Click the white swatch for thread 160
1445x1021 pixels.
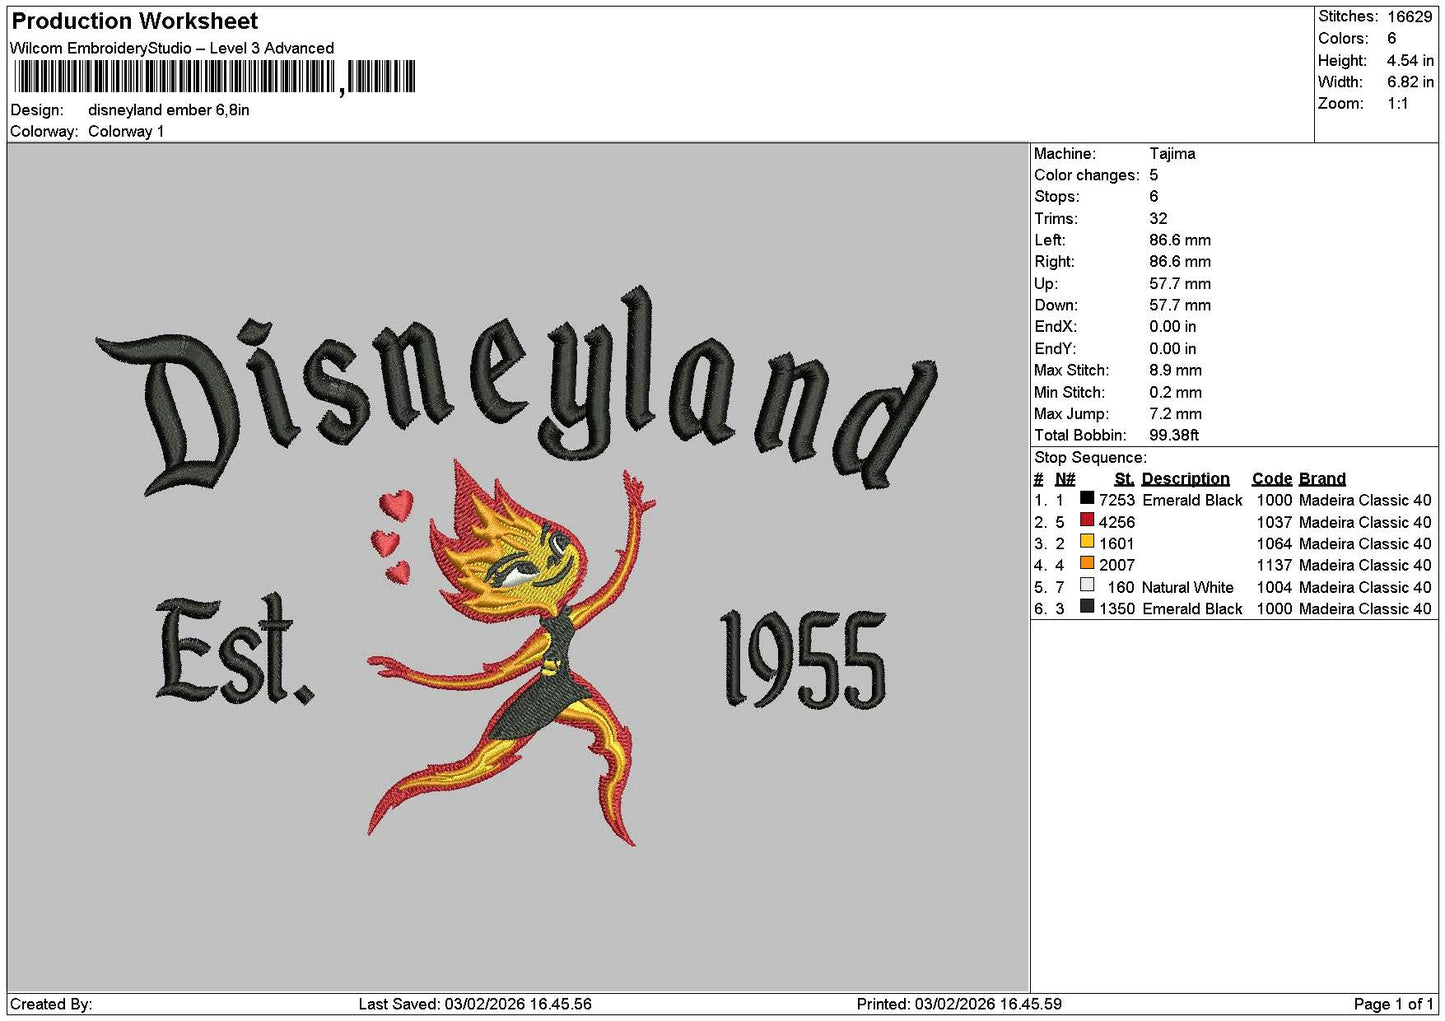[1087, 585]
